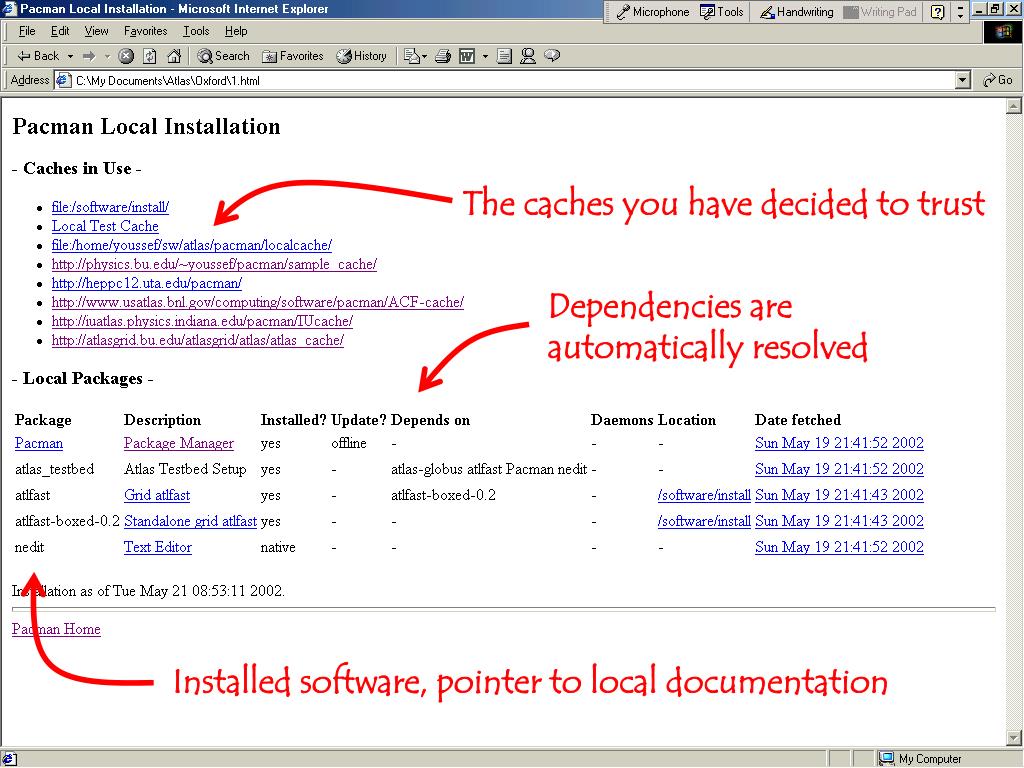Edit the page with the Word icon
Screen dimensions: 1024x768
point(467,56)
